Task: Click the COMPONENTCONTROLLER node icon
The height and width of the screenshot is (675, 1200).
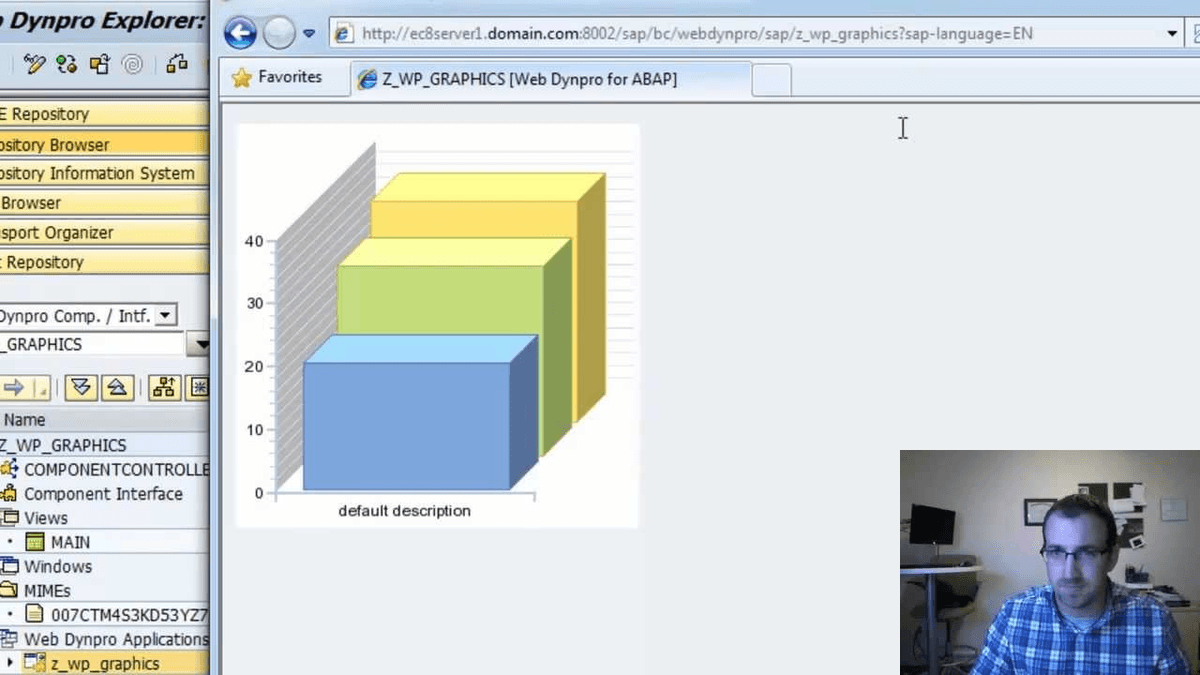Action: click(9, 469)
